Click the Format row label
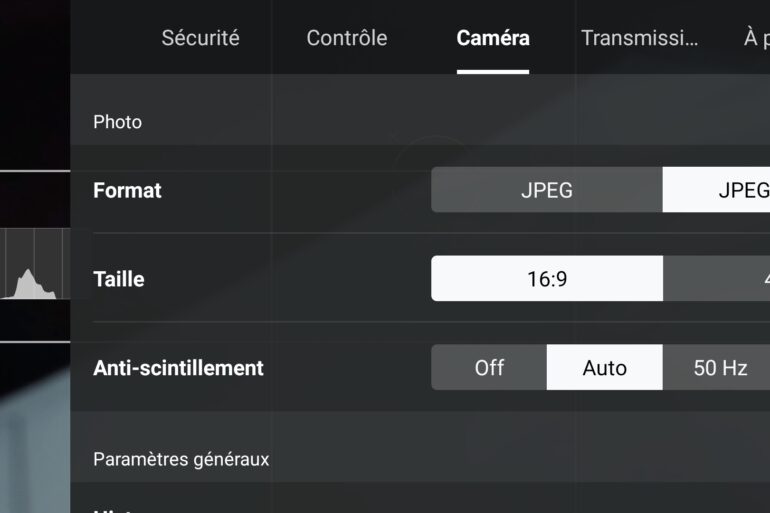770x513 pixels. (127, 190)
